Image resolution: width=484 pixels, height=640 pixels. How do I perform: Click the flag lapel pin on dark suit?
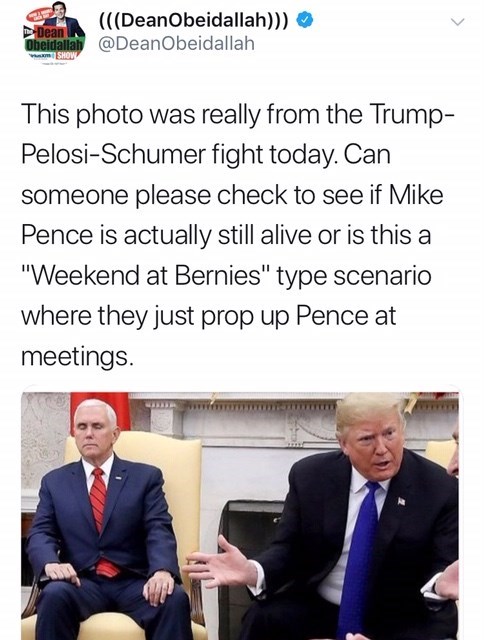click(401, 501)
